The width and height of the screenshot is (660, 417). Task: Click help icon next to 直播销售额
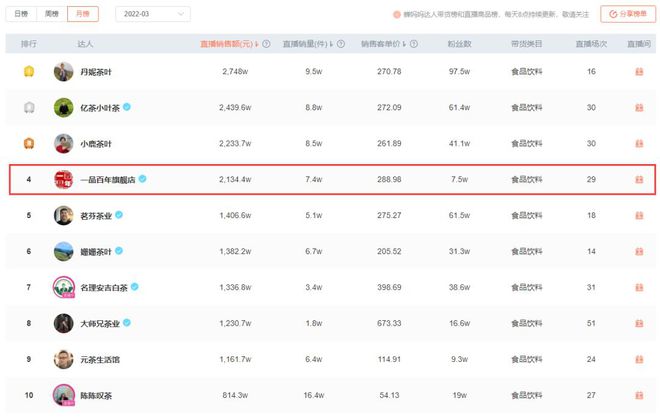point(266,44)
